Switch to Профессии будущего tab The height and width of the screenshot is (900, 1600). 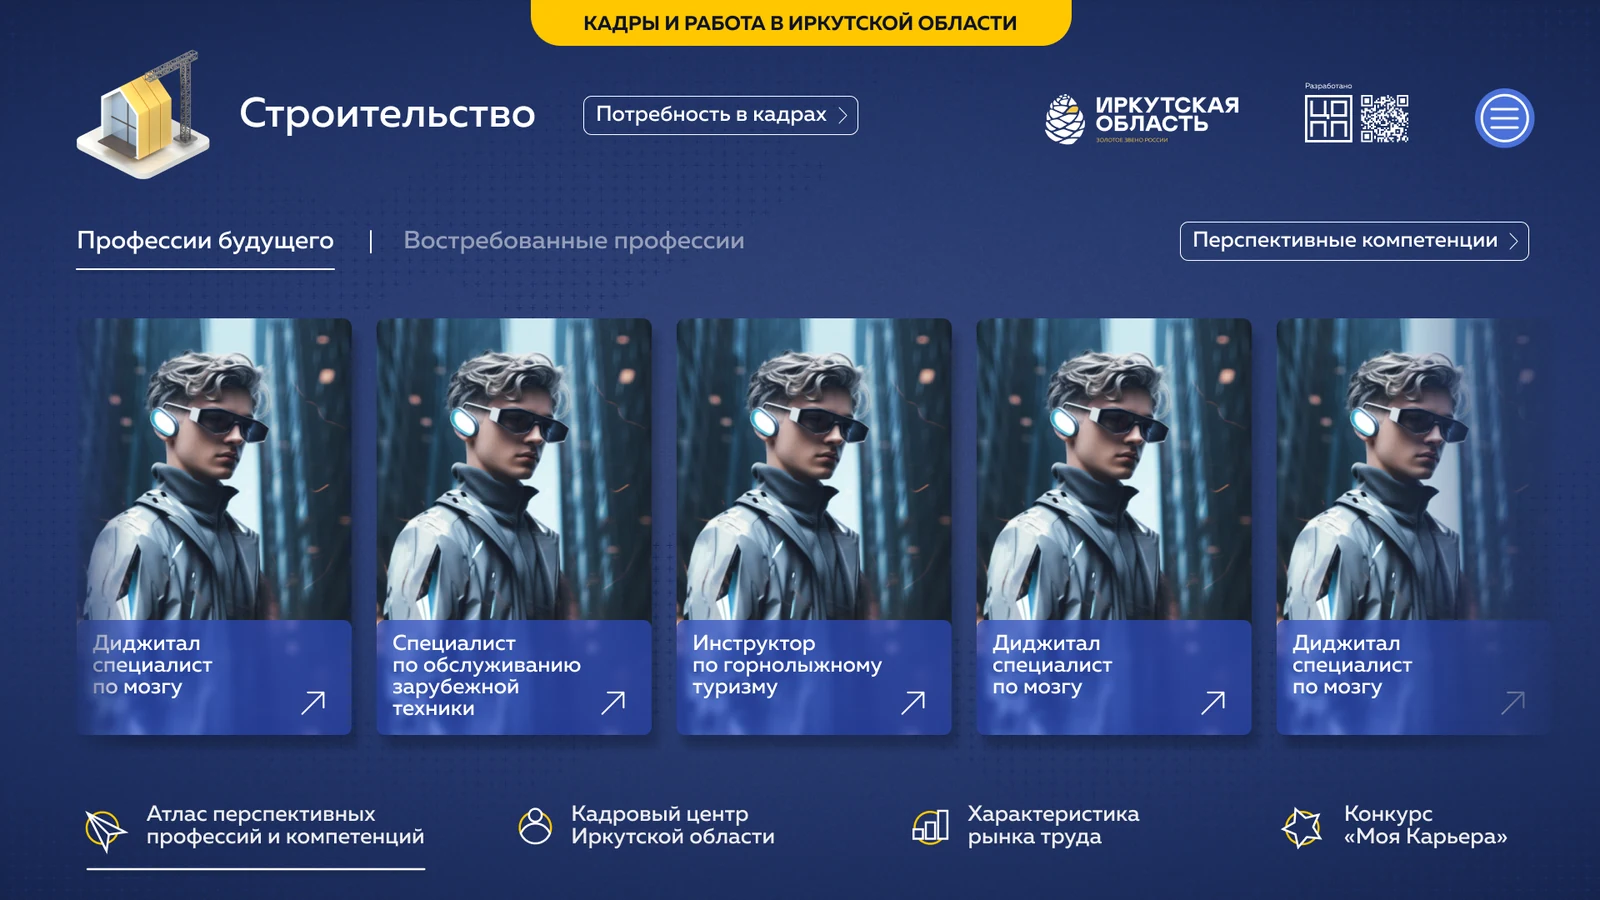click(x=205, y=241)
